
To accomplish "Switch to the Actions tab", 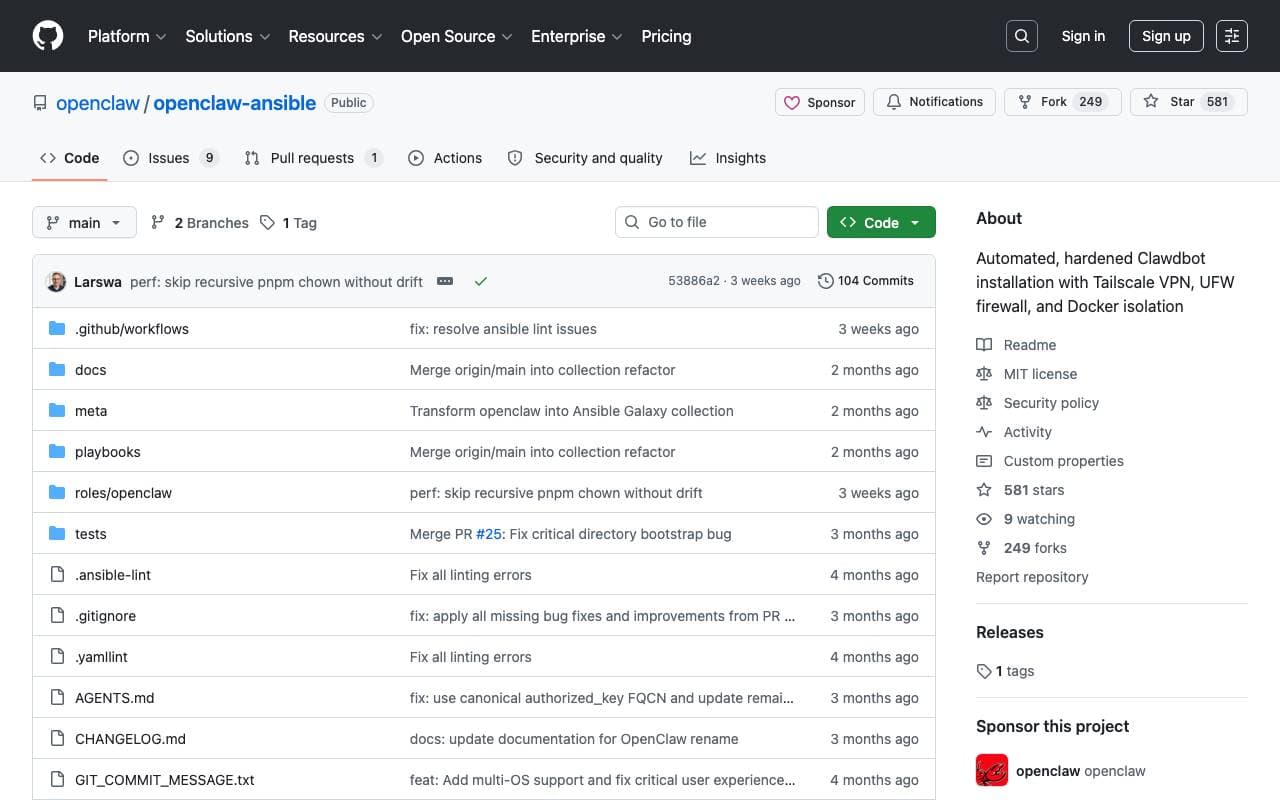I will coord(445,158).
